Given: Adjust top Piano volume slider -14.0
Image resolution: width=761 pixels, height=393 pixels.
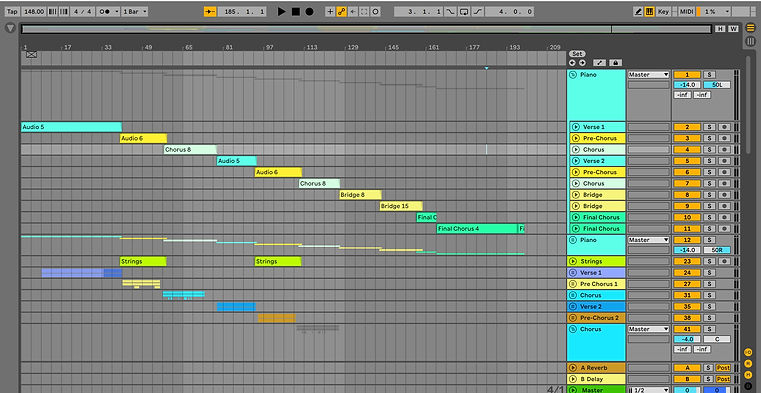Looking at the screenshot, I should coord(687,85).
